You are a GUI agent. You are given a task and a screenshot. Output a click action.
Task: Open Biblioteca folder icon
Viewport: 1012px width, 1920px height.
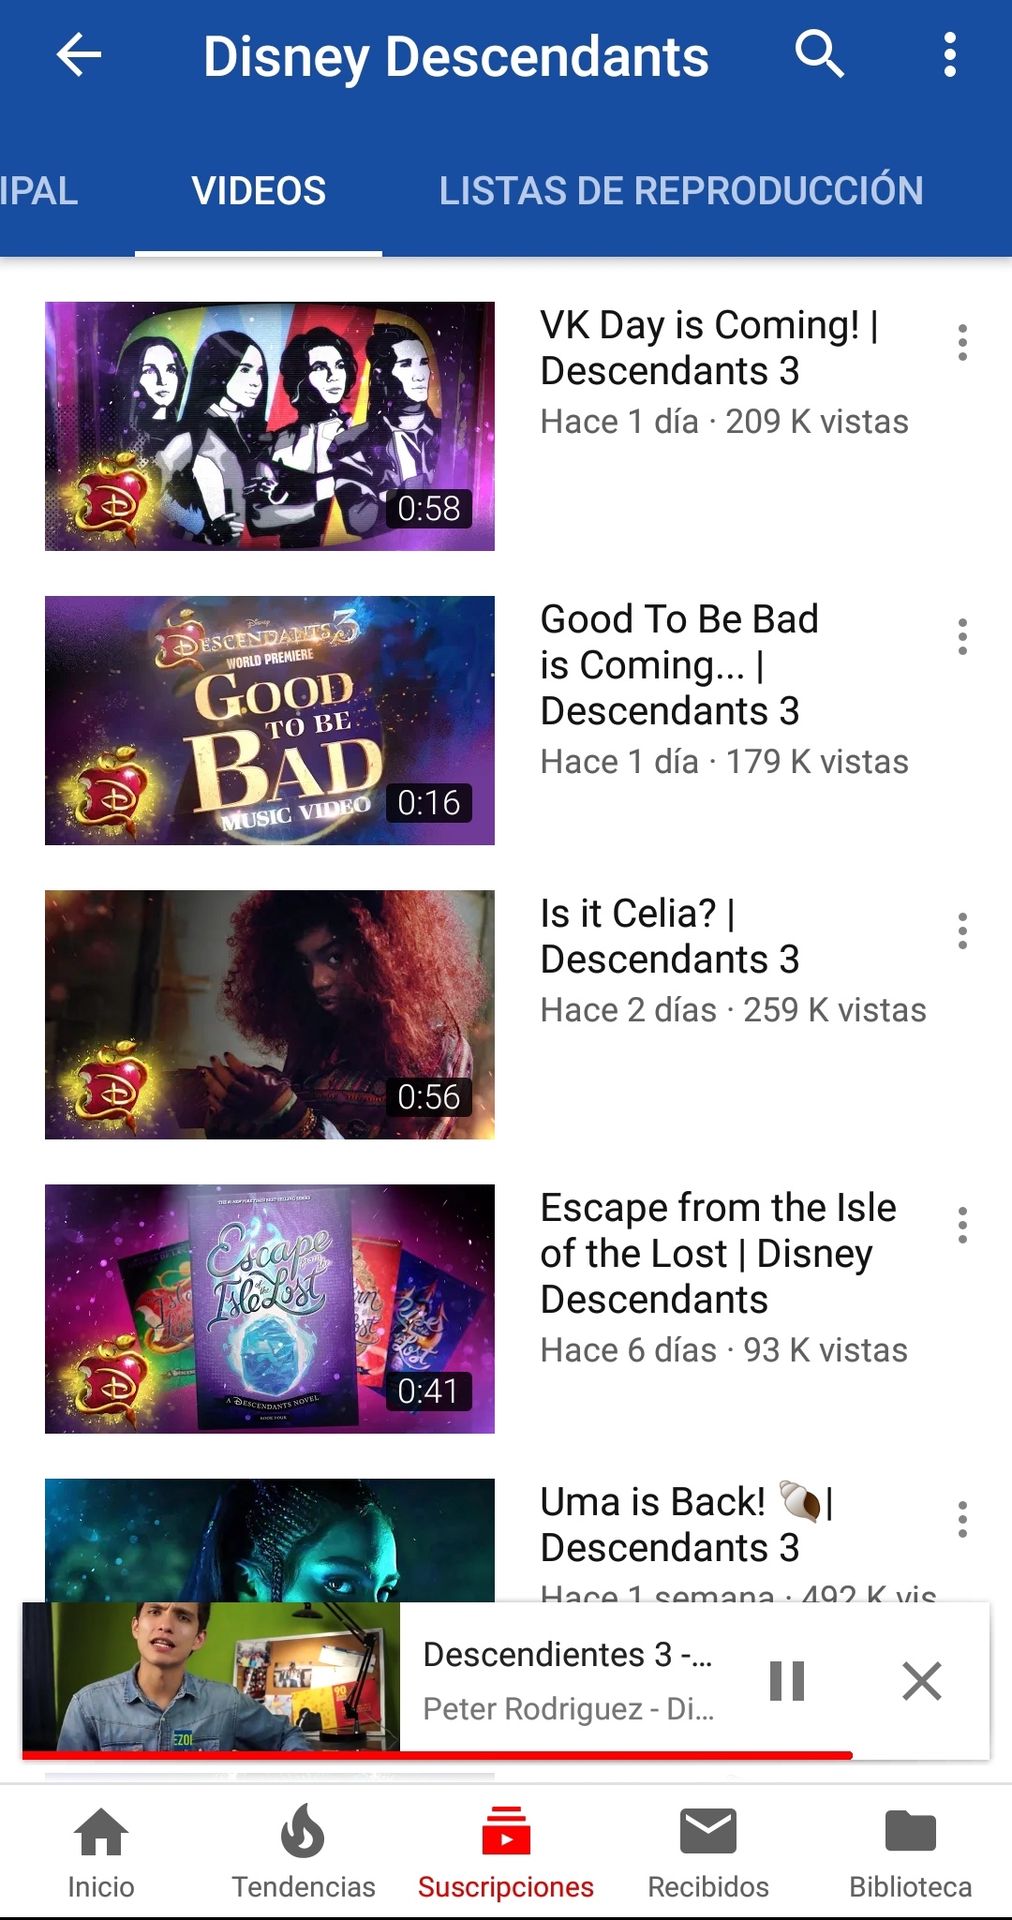coord(910,1832)
